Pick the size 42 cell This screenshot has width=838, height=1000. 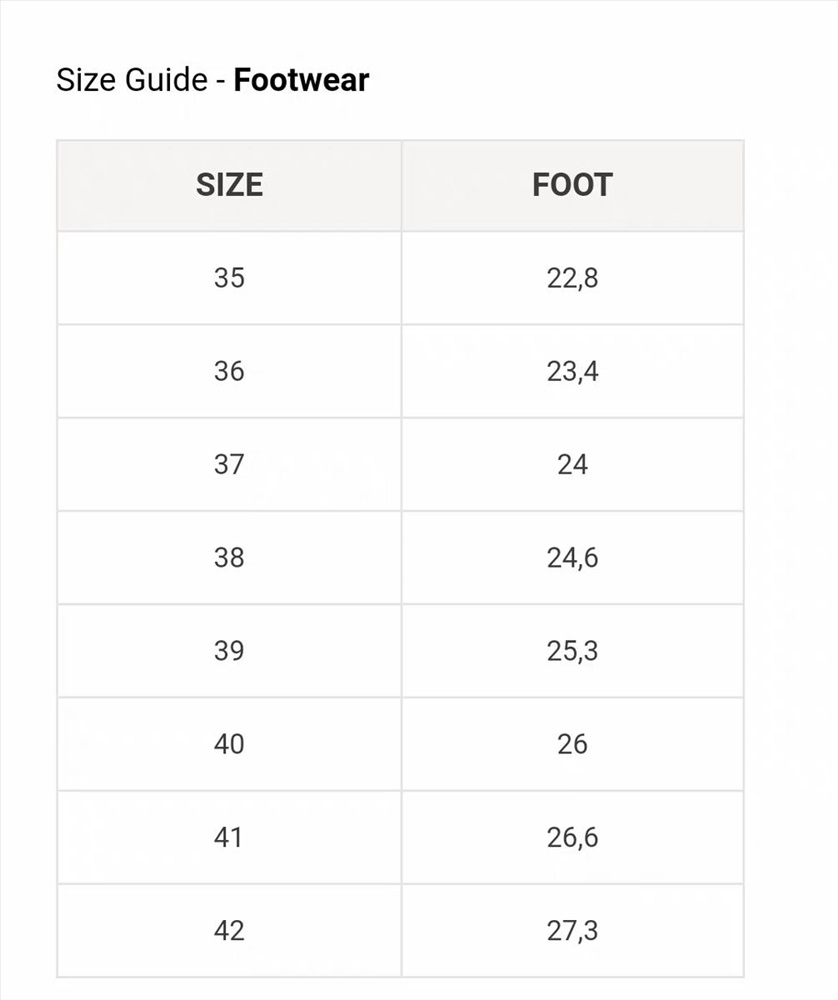tap(229, 931)
